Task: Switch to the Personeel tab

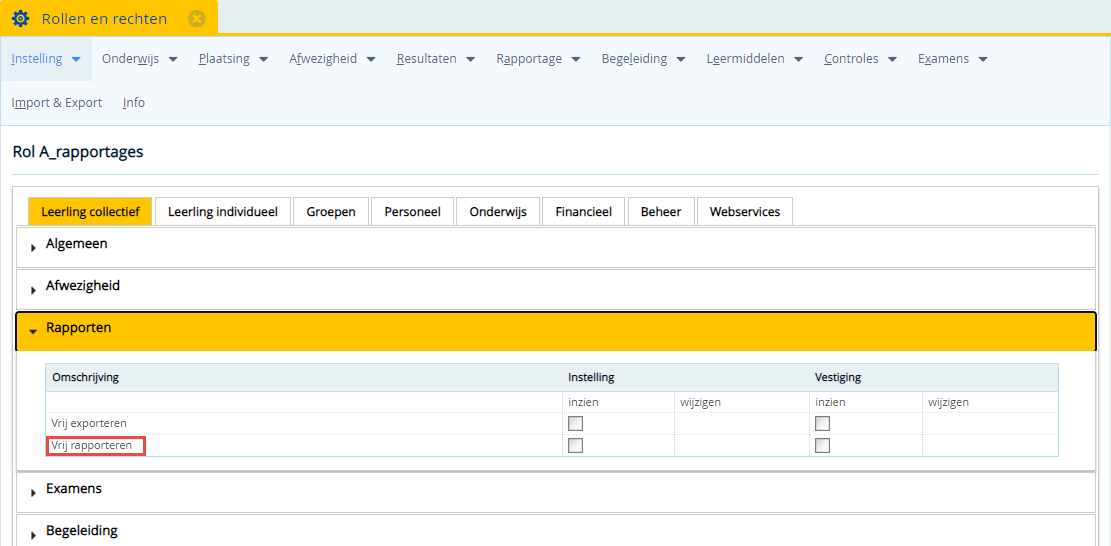Action: tap(412, 212)
